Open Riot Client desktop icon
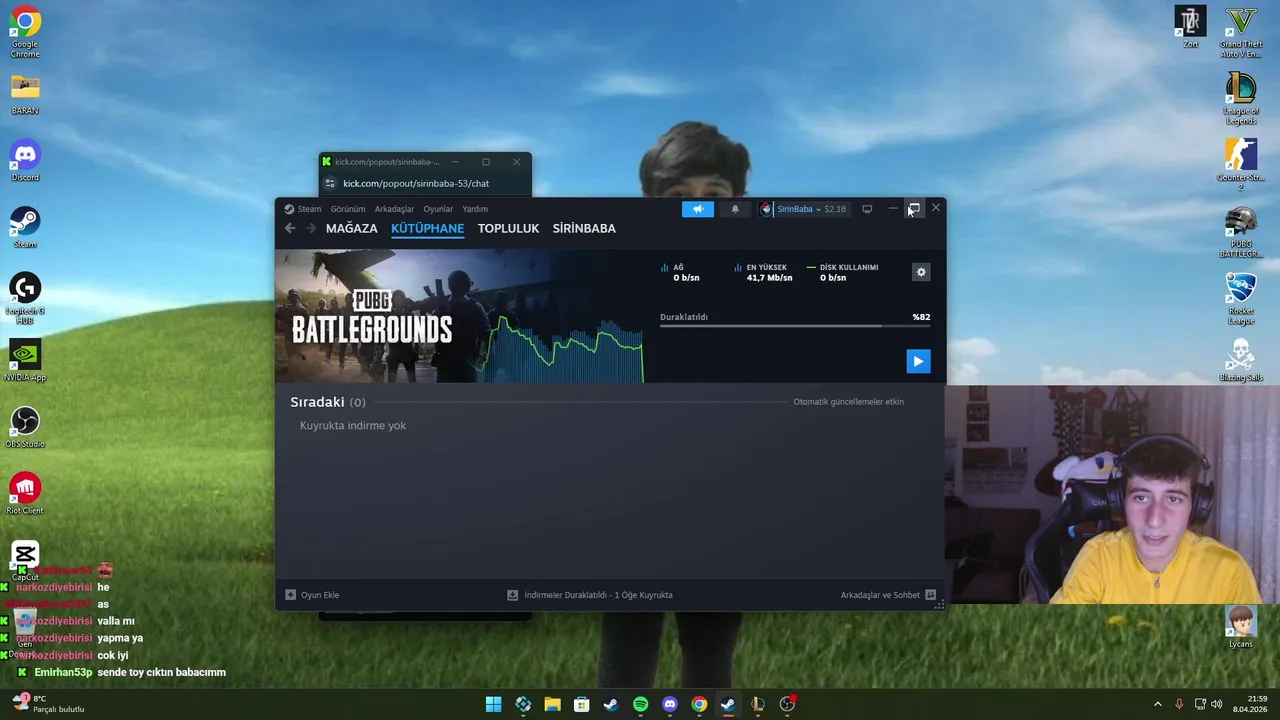Viewport: 1280px width, 720px height. [x=25, y=495]
